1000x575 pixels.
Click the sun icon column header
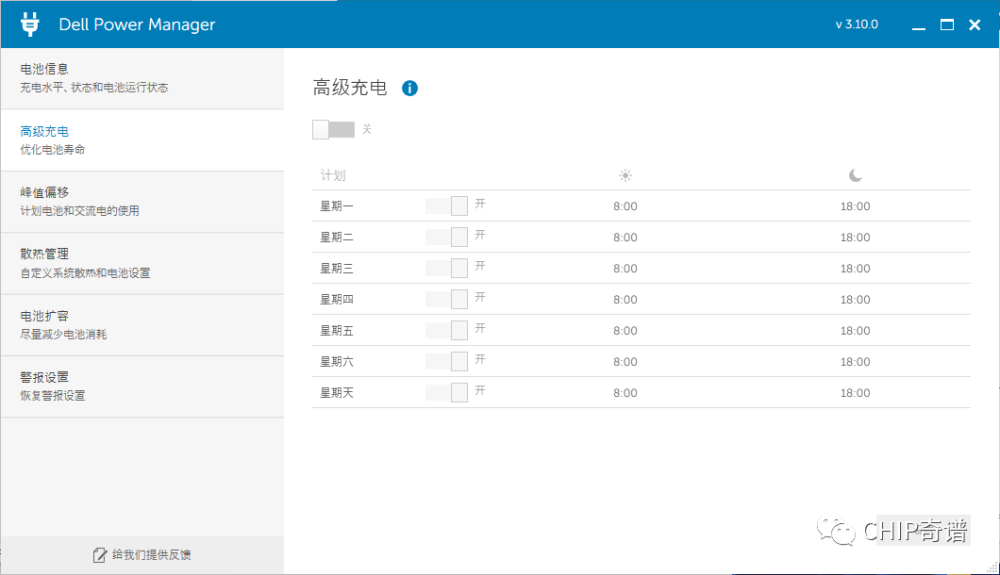coord(625,175)
